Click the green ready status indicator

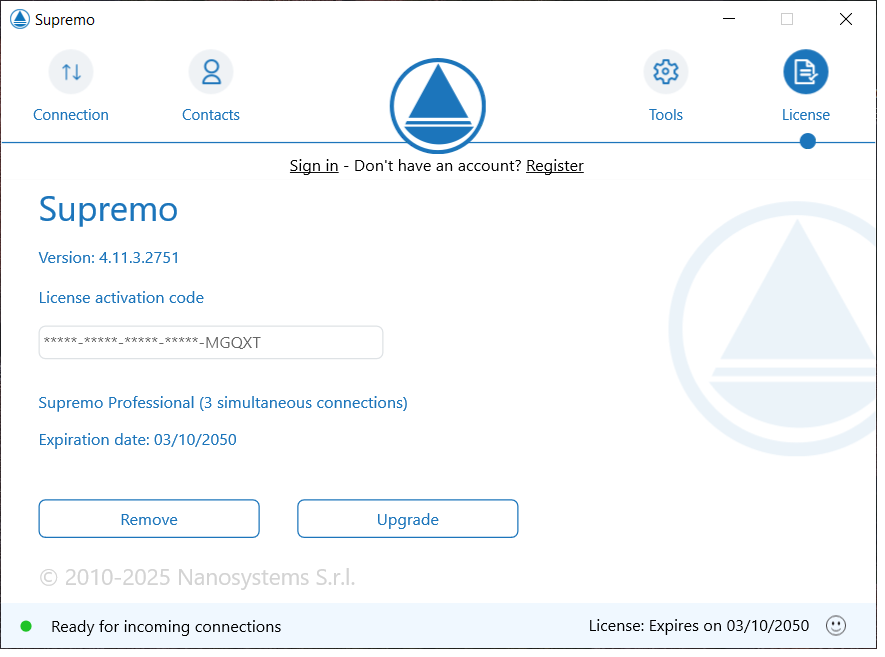(x=26, y=626)
